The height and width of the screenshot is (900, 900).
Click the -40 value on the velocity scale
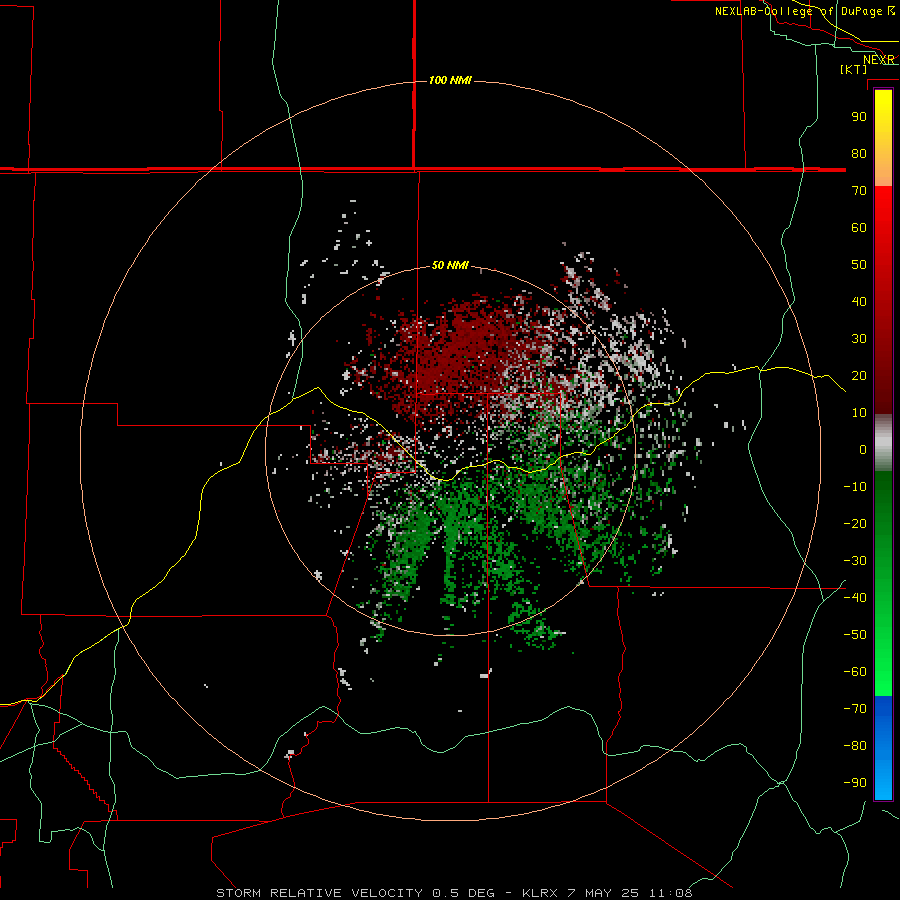pos(855,598)
